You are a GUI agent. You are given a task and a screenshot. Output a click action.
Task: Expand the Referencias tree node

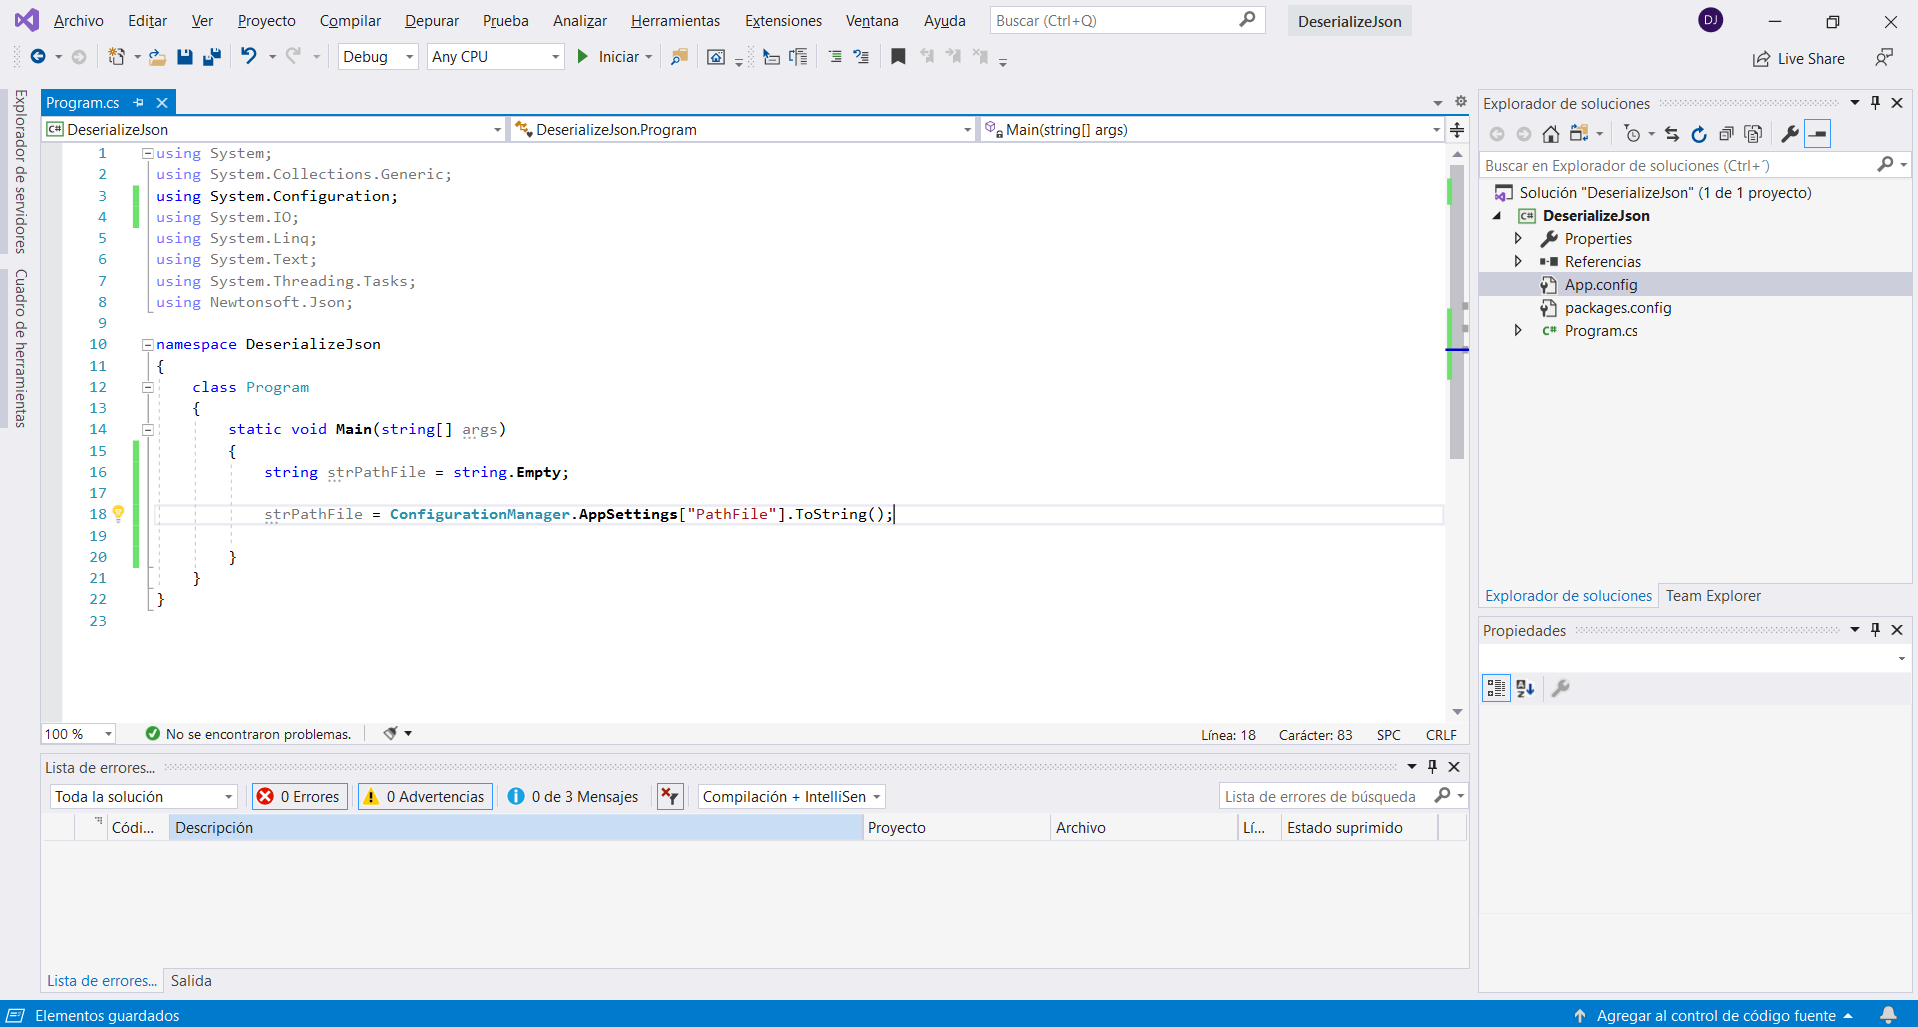click(x=1518, y=262)
